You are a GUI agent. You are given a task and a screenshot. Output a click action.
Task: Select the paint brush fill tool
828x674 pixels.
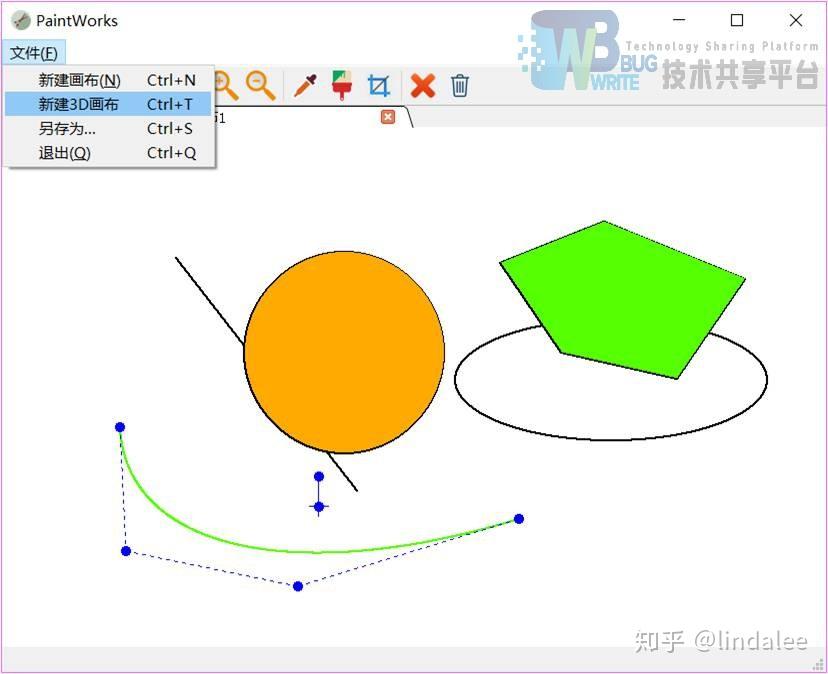click(x=342, y=86)
